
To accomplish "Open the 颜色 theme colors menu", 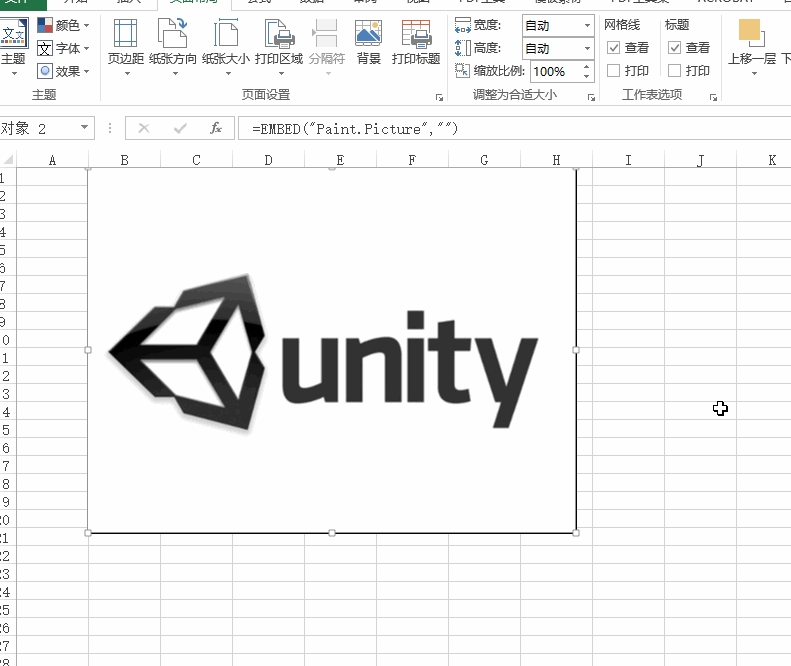I will 63,25.
